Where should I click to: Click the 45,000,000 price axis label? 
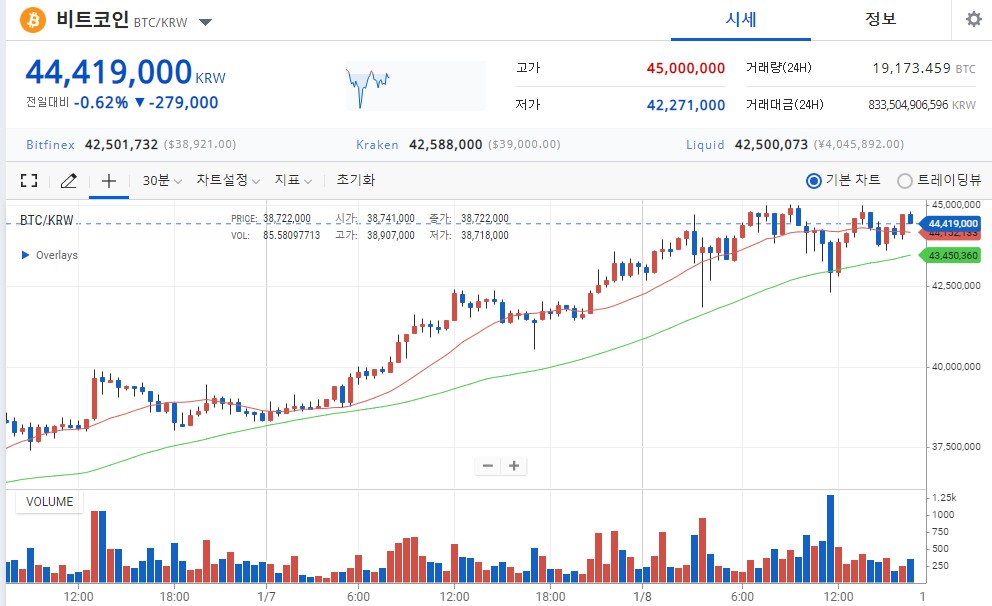point(956,205)
